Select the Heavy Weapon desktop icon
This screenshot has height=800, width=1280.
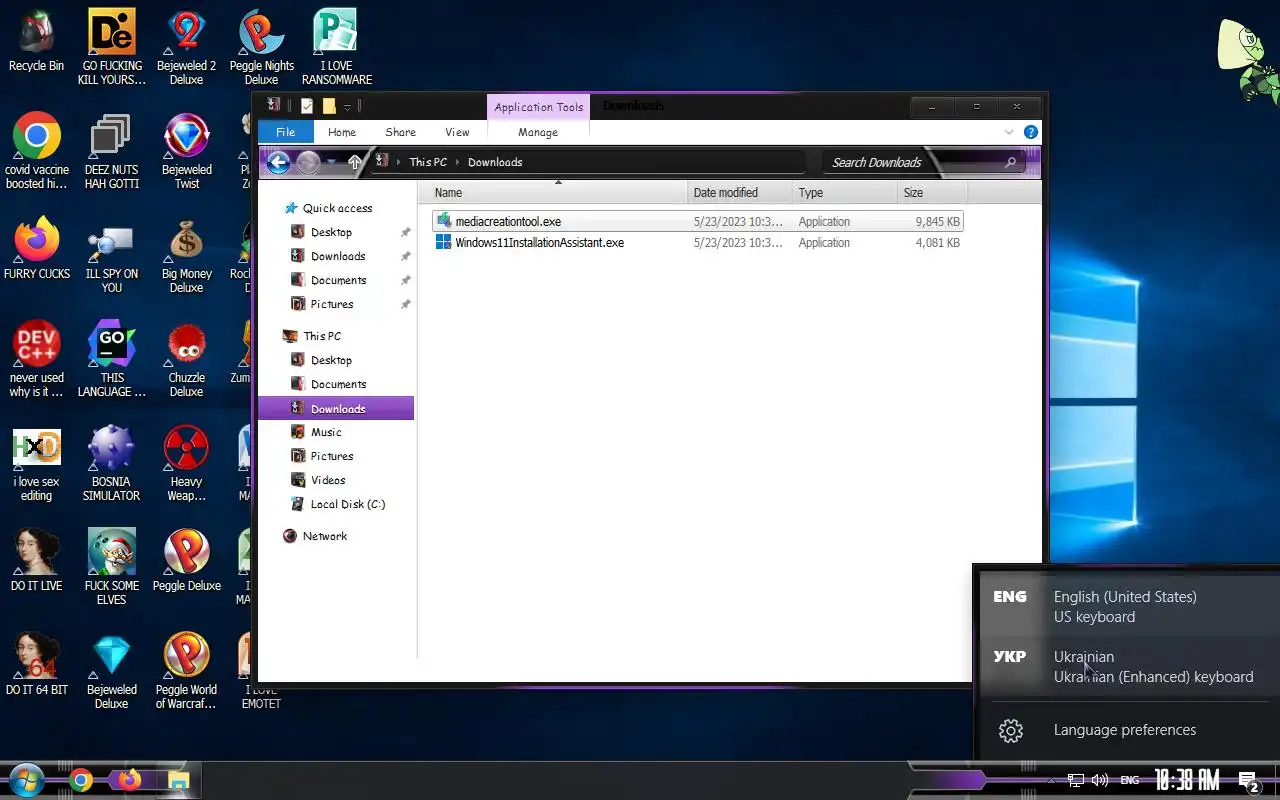click(186, 463)
